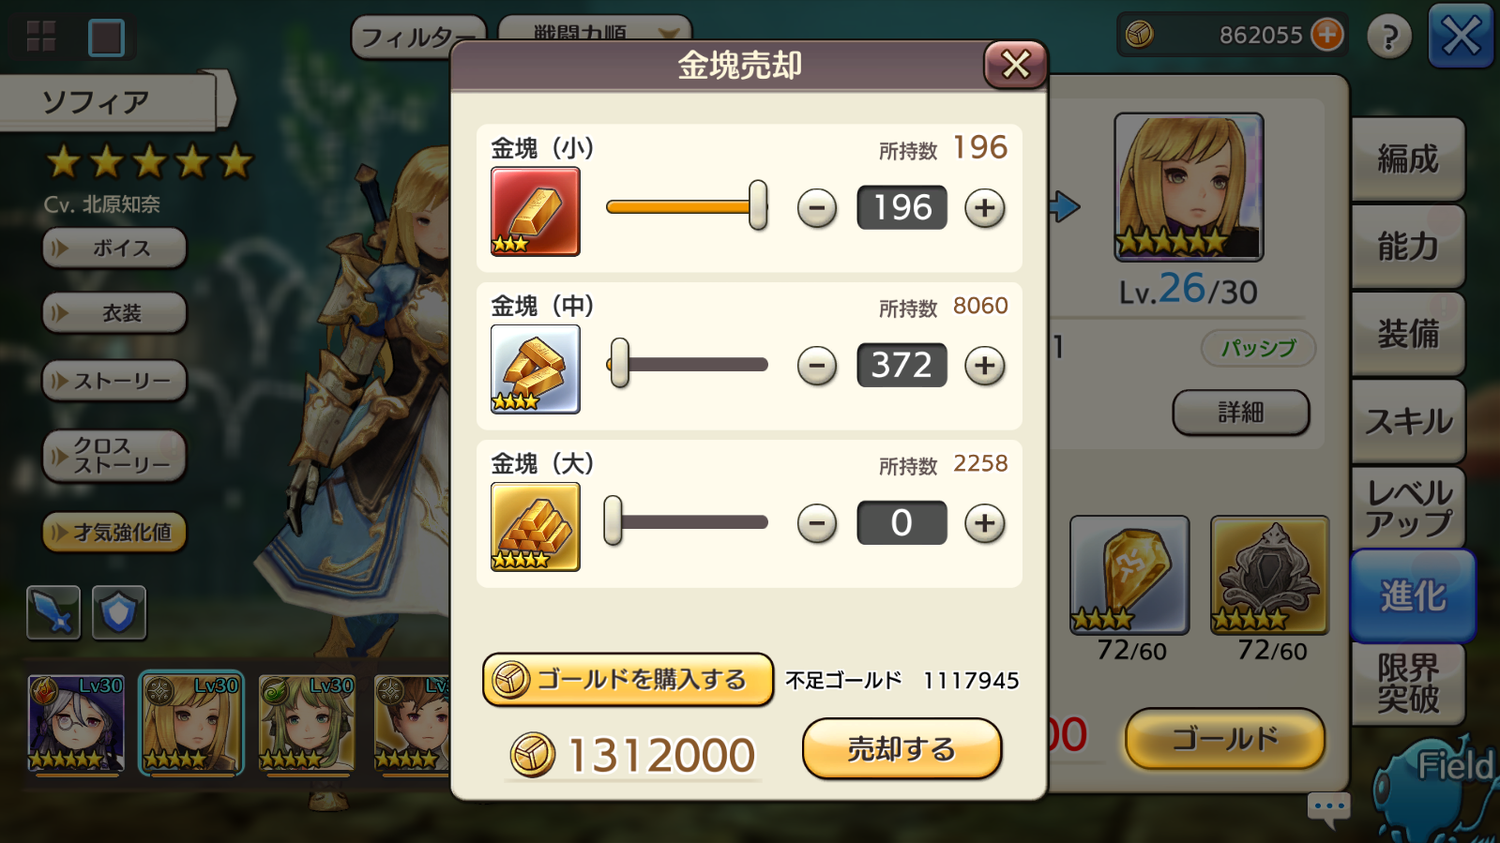Decrease 金塊(小) quantity with minus
Screen dimensions: 1500x843
click(x=817, y=208)
